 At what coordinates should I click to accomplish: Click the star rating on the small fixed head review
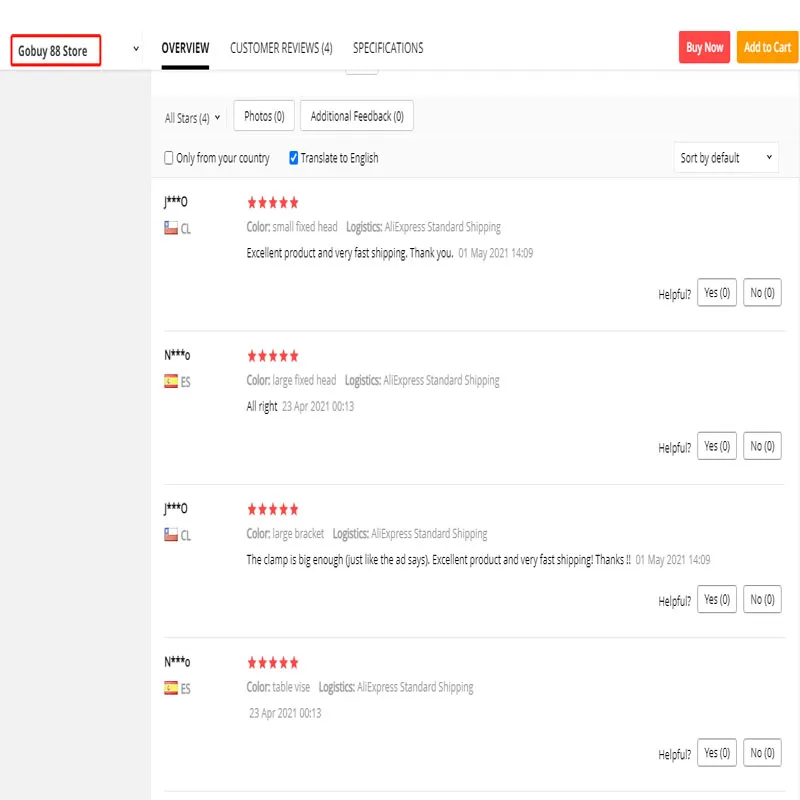coord(272,203)
